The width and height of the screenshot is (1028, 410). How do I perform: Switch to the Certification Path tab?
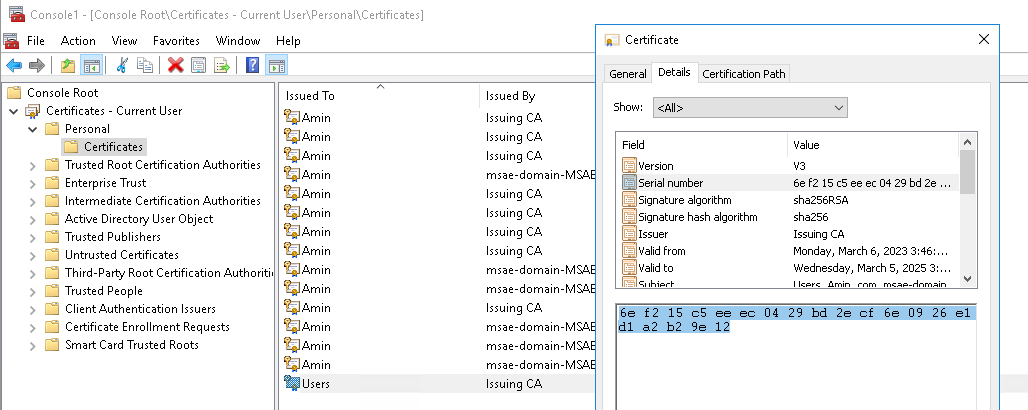coord(745,74)
